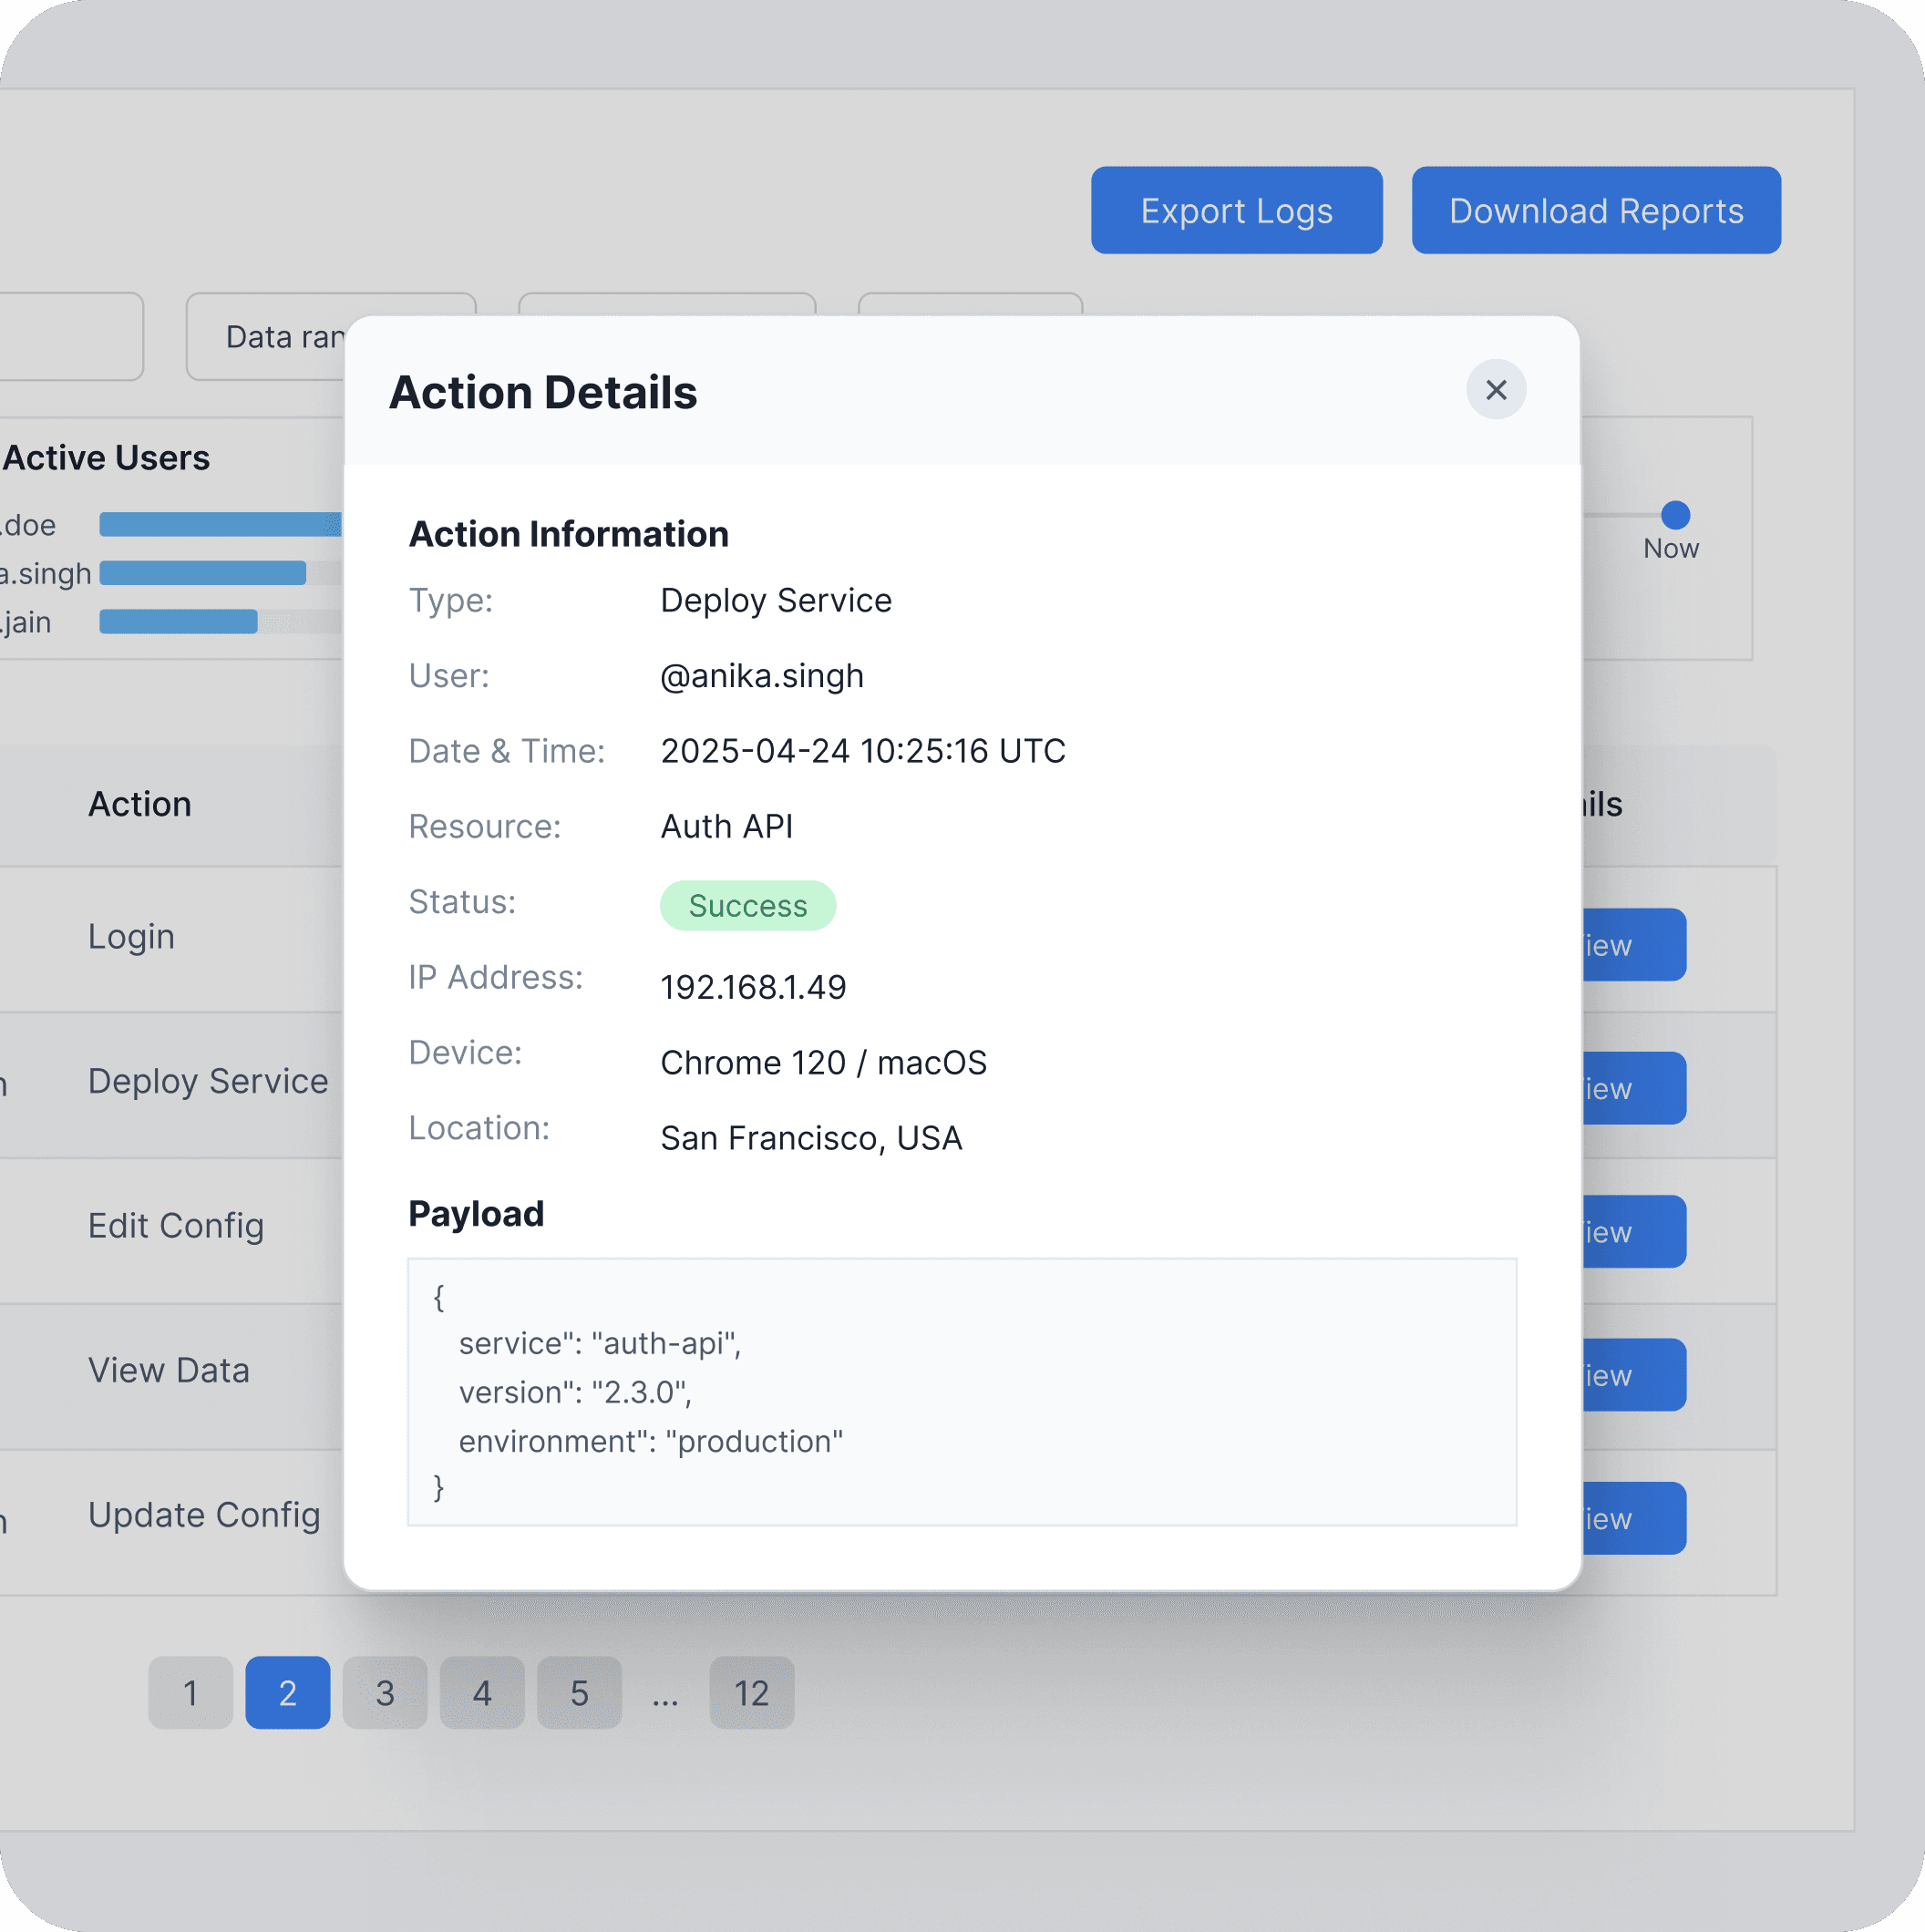Image resolution: width=1925 pixels, height=1932 pixels.
Task: Click the Success status badge
Action: (747, 905)
